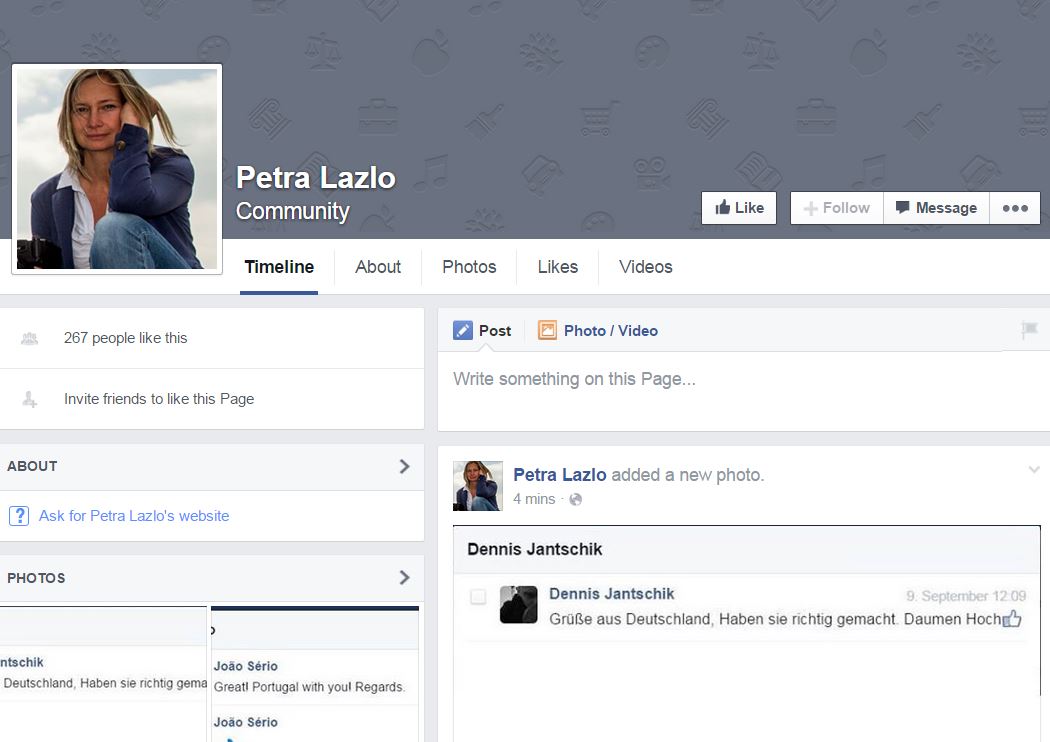Screen dimensions: 1050x742
Task: Switch to the Timeline tab
Action: point(279,267)
